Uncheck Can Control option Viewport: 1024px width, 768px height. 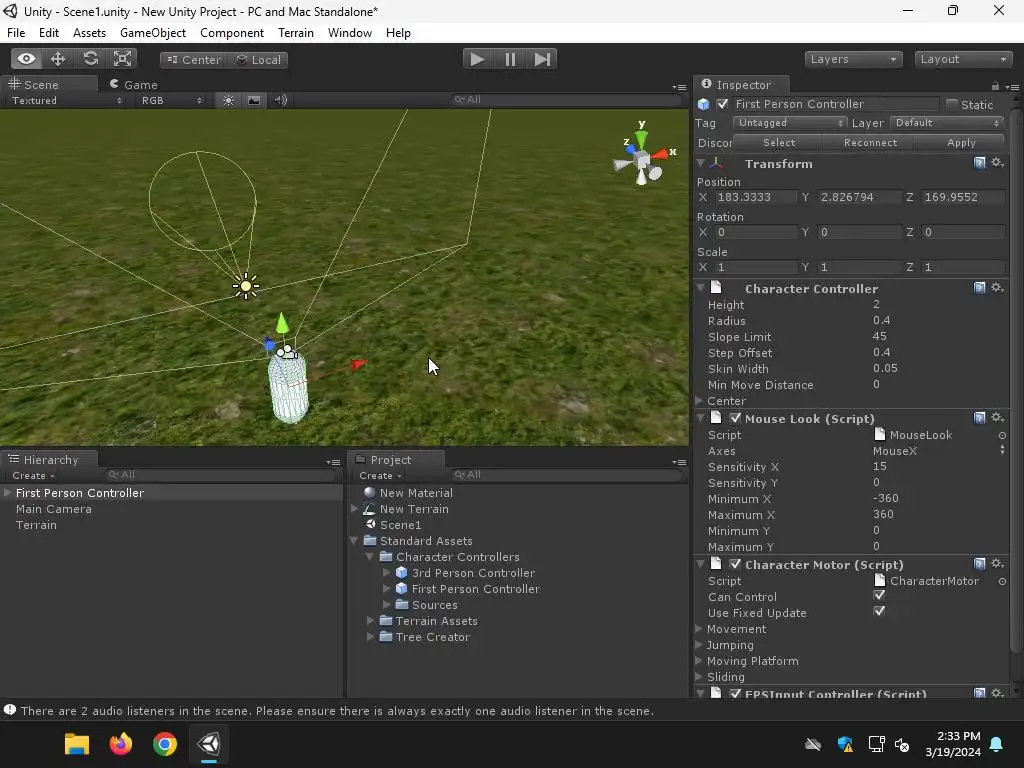point(879,596)
